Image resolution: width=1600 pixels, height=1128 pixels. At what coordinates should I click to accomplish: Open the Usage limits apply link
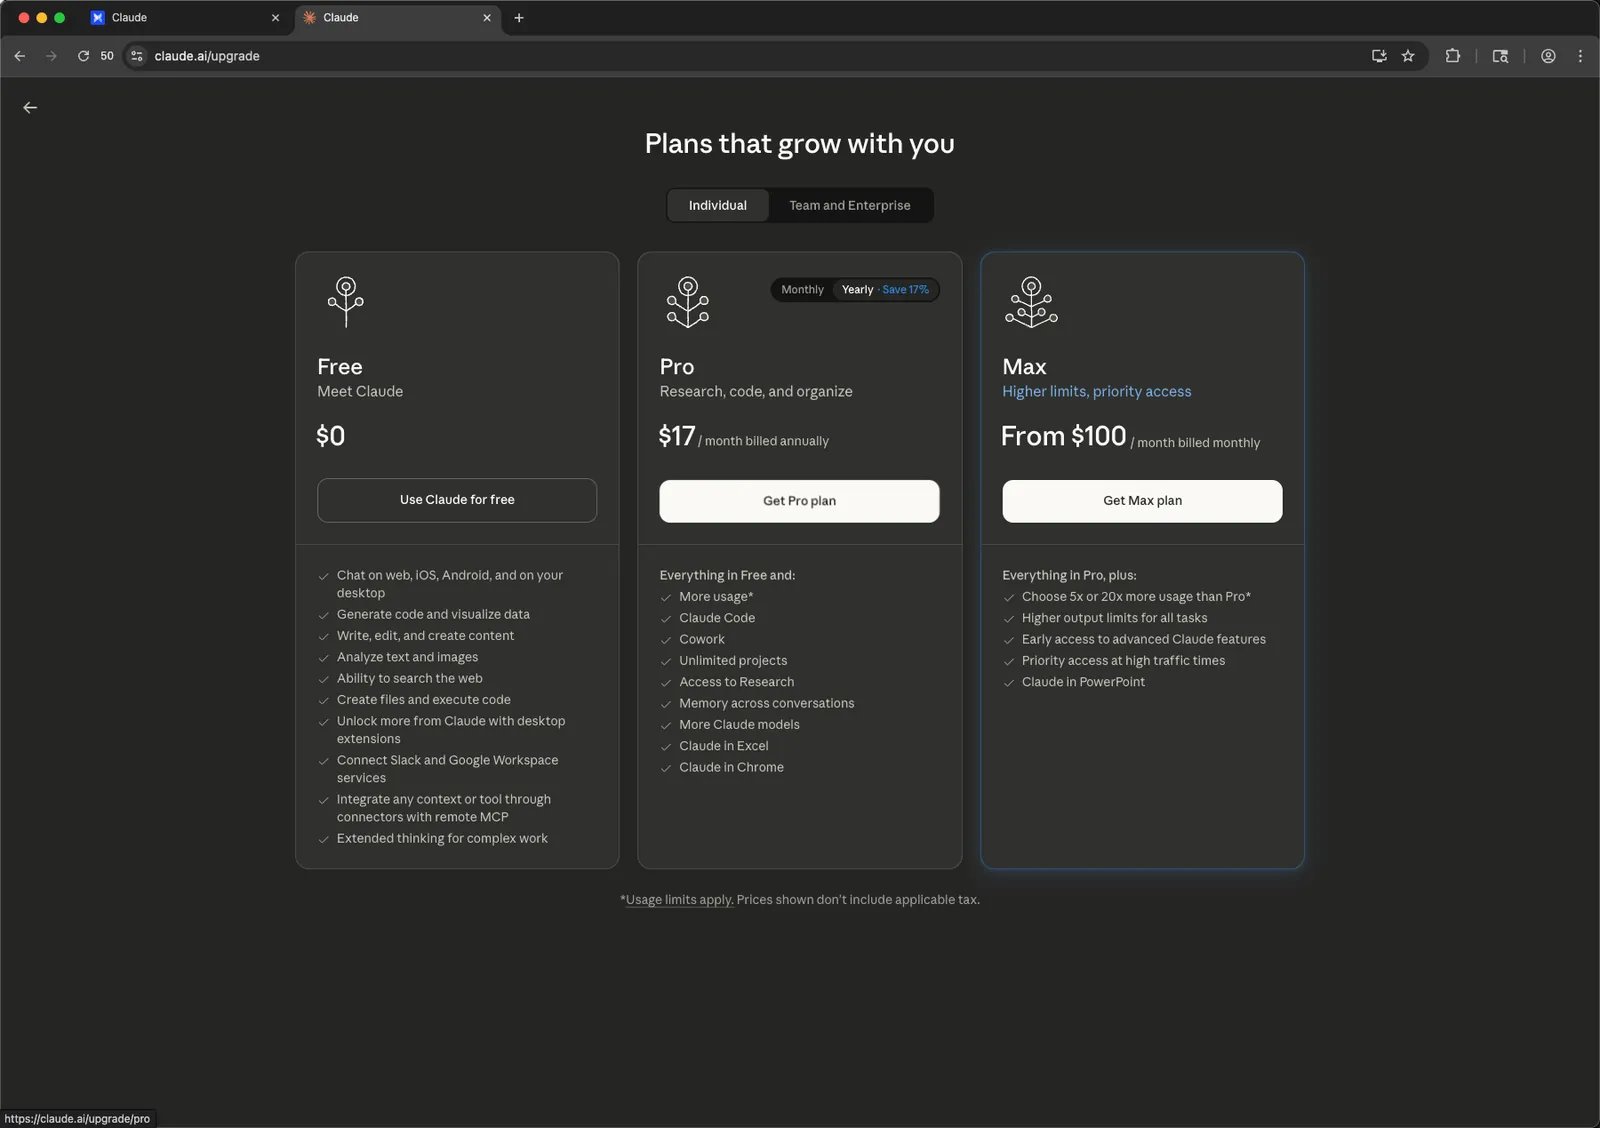[x=679, y=900]
